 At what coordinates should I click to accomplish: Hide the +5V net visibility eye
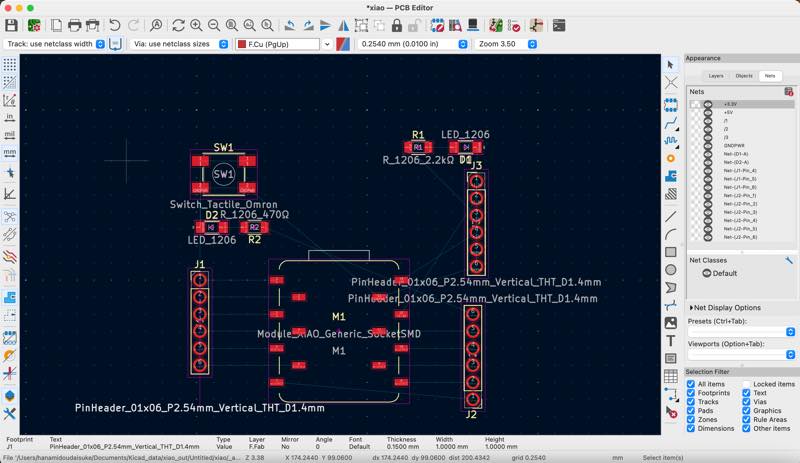[x=708, y=112]
